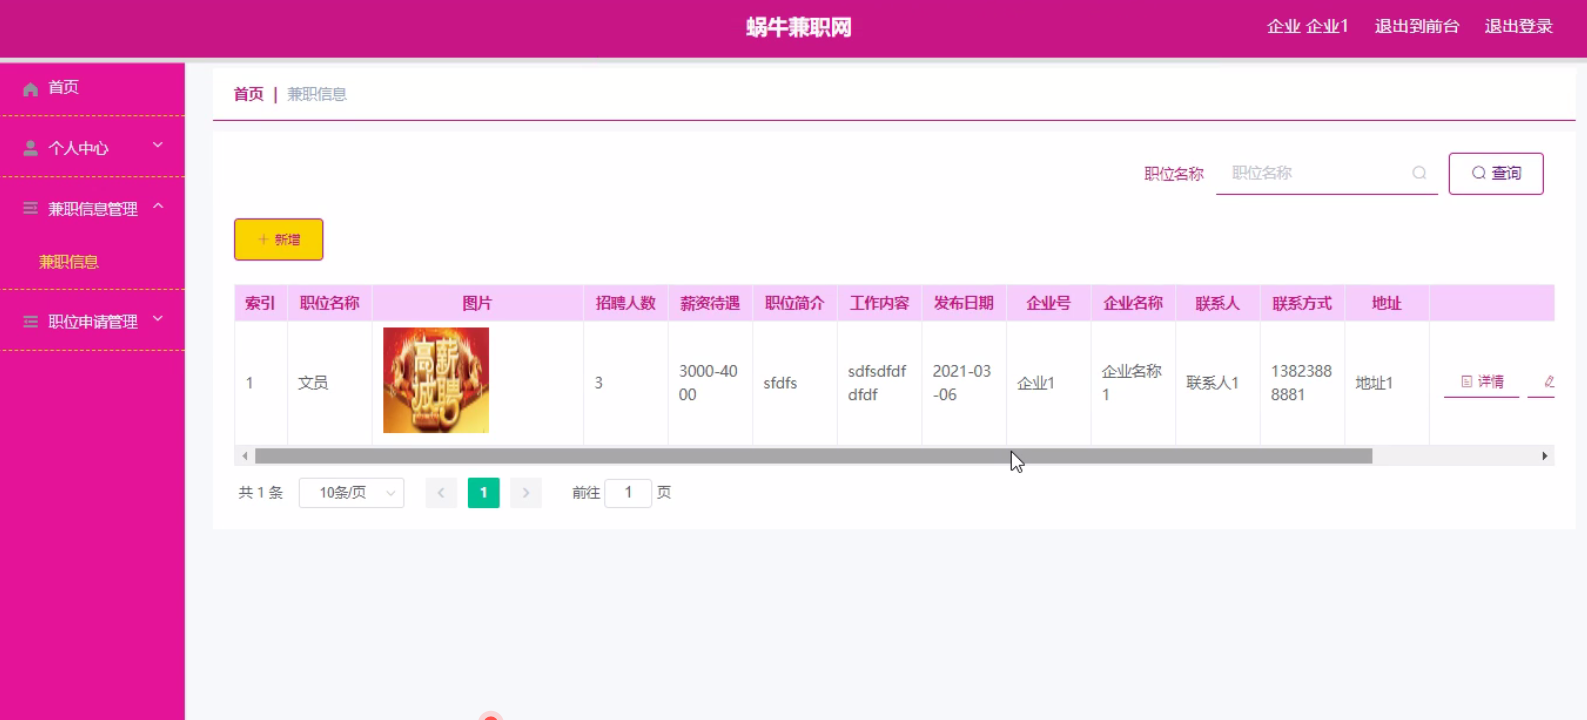This screenshot has width=1587, height=720.
Task: Click the 13823888881 phone cell
Action: click(x=1301, y=383)
